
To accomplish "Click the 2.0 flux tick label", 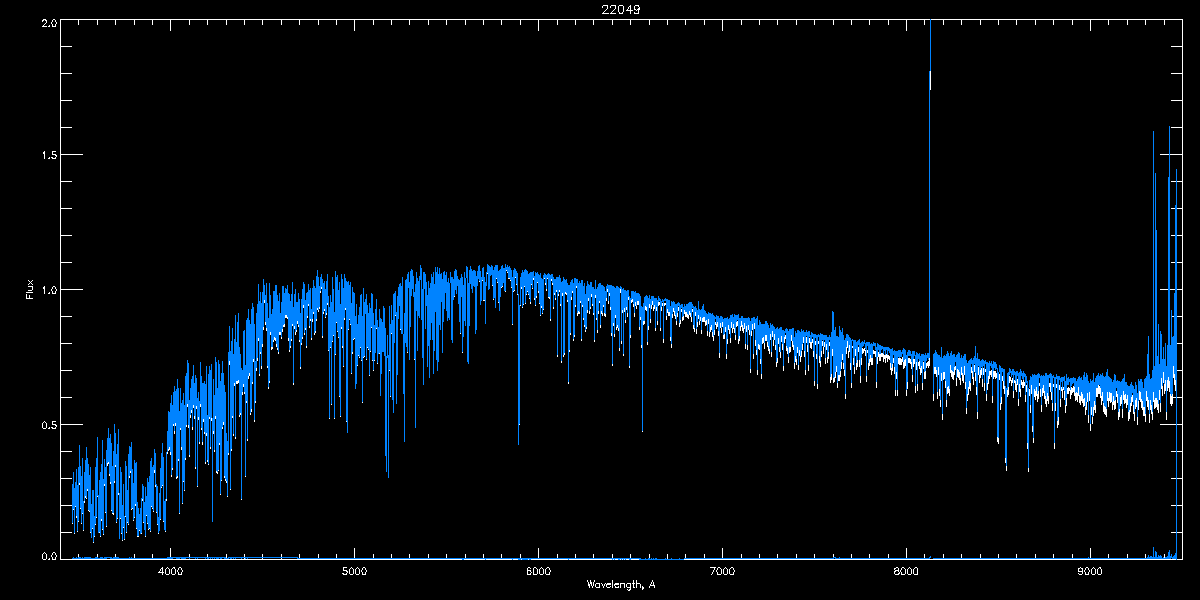I will pos(49,22).
